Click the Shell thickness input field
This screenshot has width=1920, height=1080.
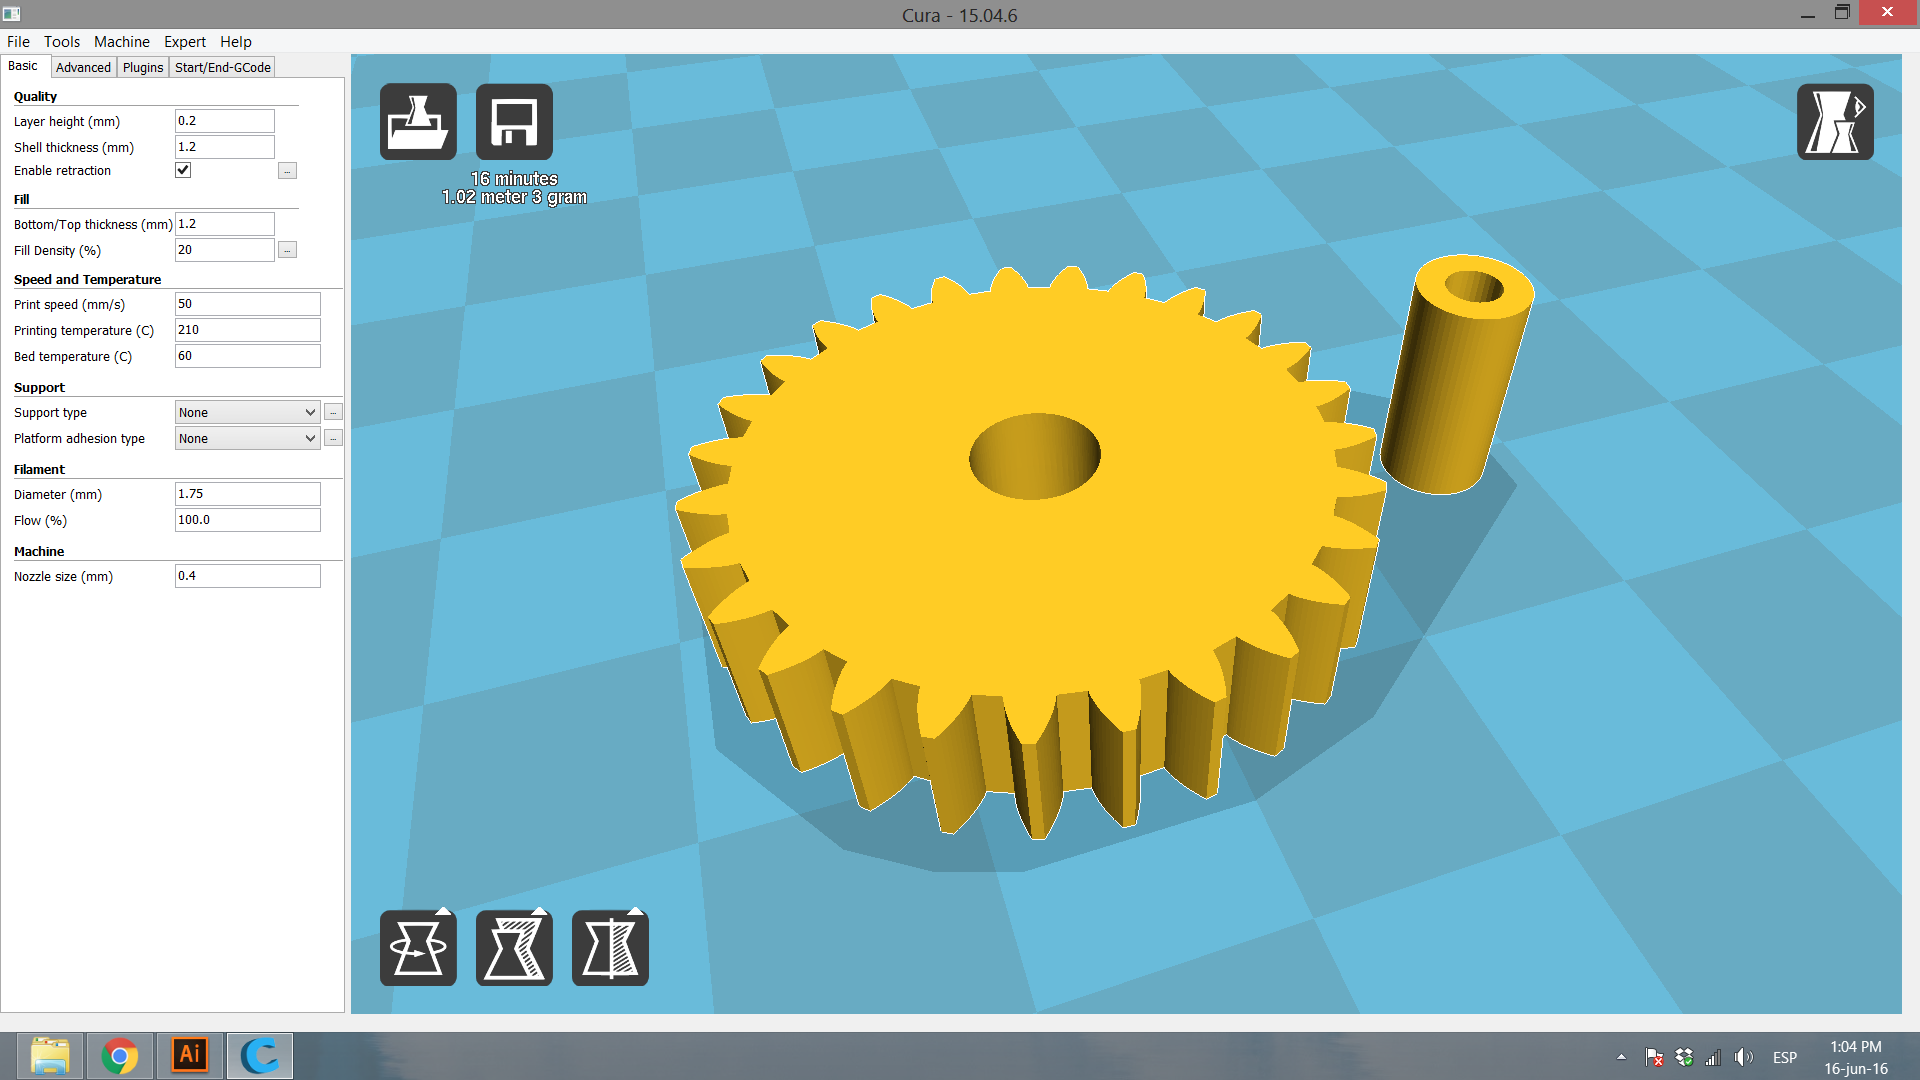pyautogui.click(x=225, y=147)
